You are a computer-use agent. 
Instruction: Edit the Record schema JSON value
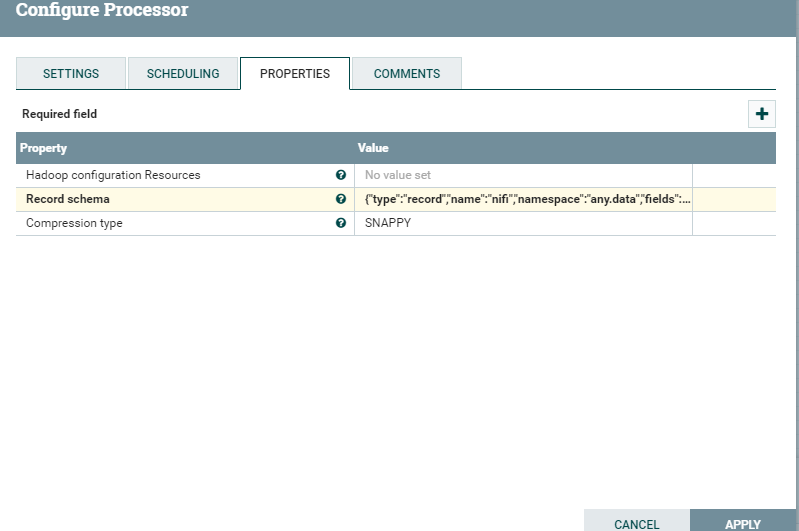pyautogui.click(x=523, y=199)
